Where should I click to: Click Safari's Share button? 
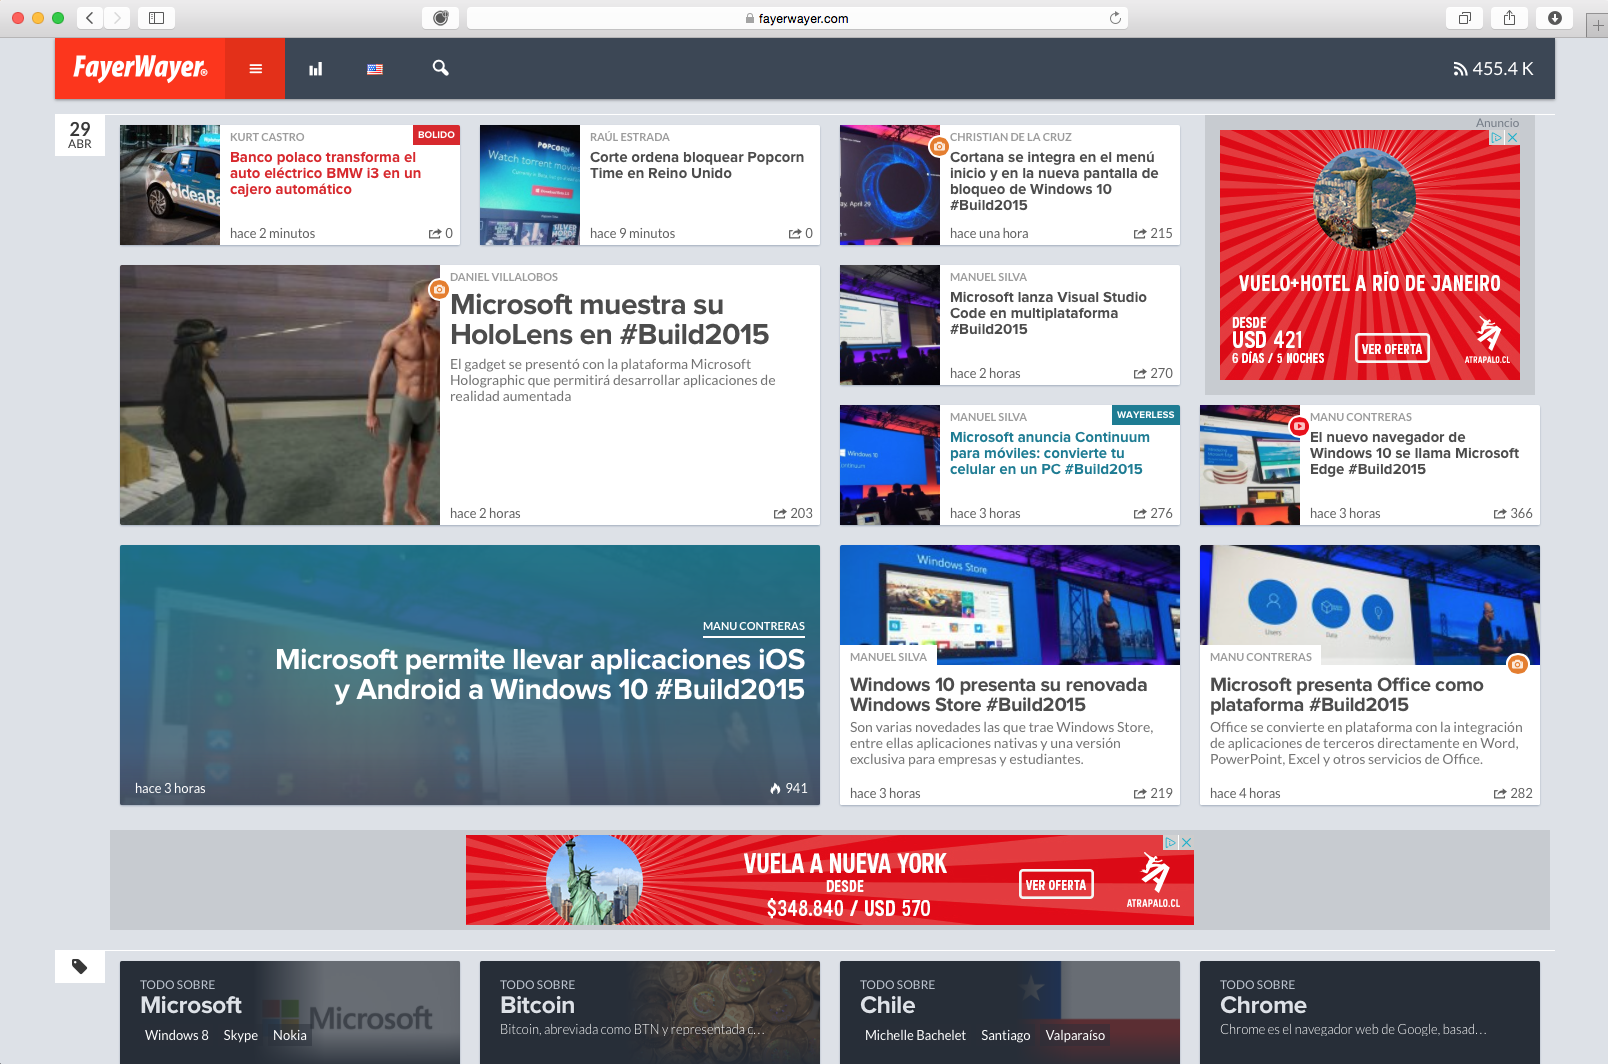coord(1509,18)
